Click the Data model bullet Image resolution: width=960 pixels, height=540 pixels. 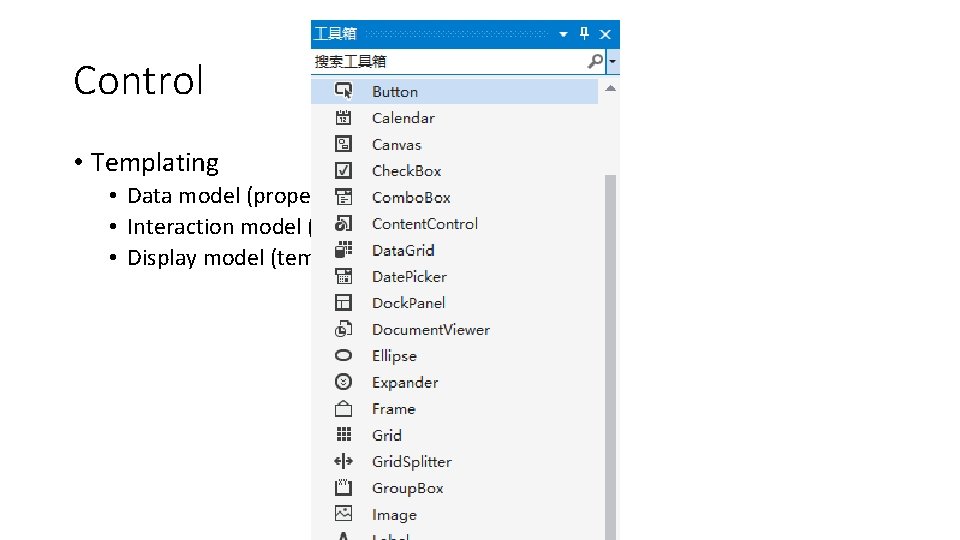(219, 196)
